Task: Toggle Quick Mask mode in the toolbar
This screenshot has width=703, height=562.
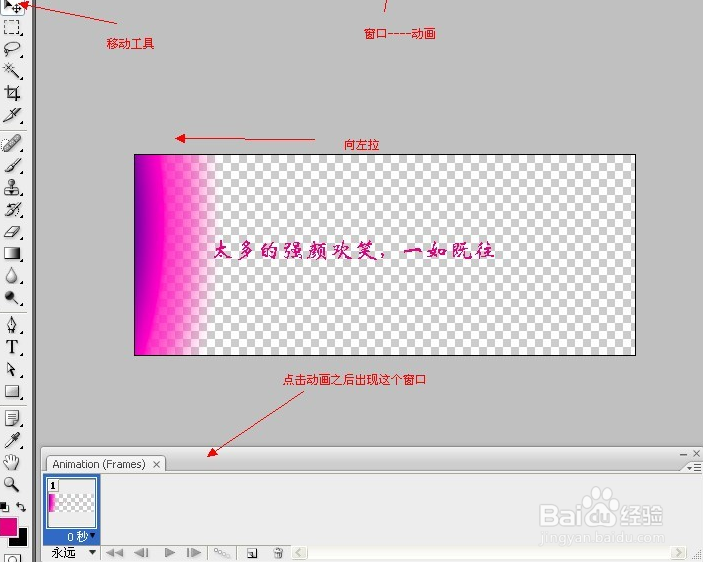Action: click(x=12, y=558)
